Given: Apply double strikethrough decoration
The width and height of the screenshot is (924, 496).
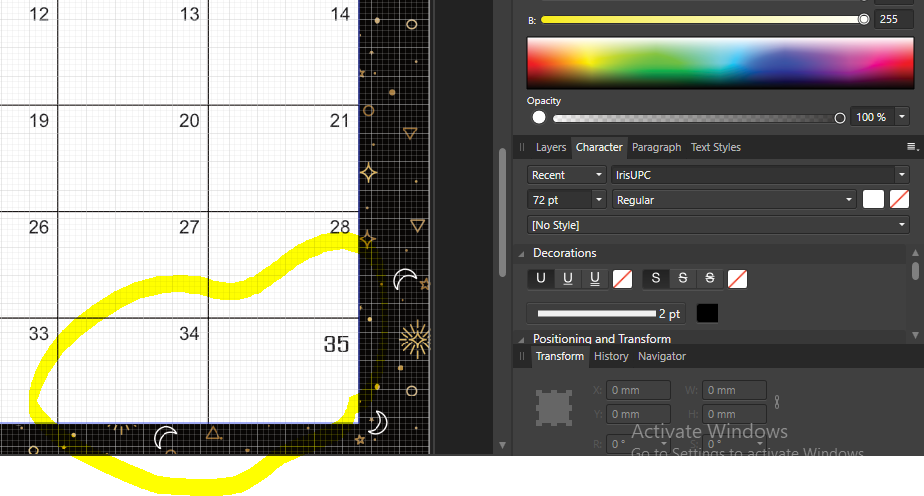Looking at the screenshot, I should tap(710, 279).
